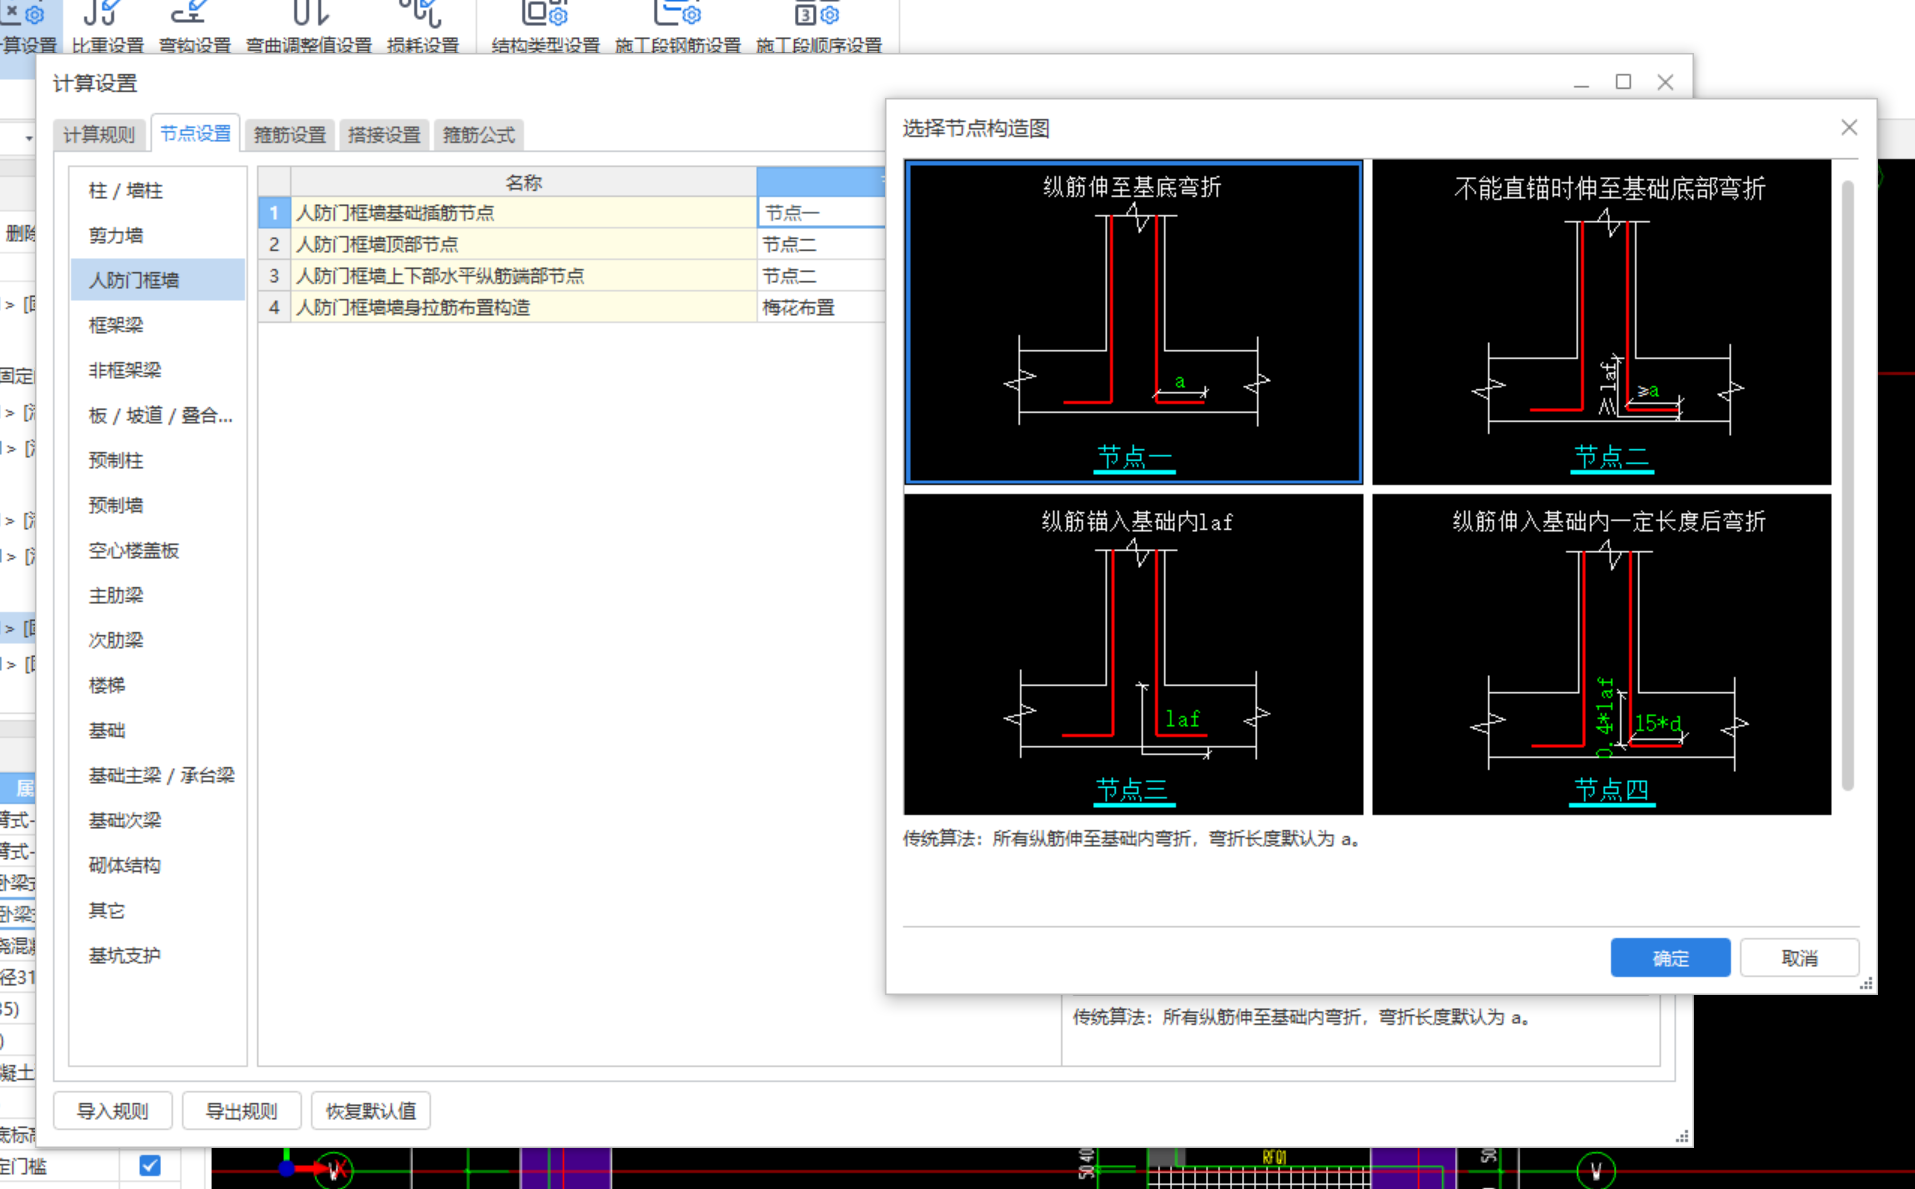Open 损耗设置 toolbar icon
1915x1189 pixels.
pyautogui.click(x=422, y=27)
